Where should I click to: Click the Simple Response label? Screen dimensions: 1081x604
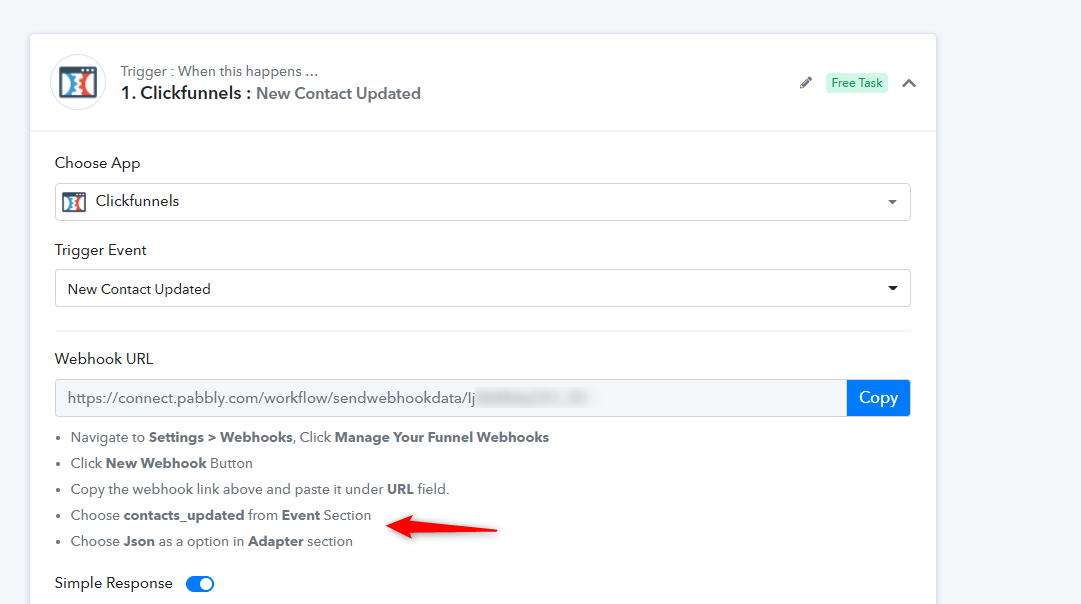(x=114, y=583)
